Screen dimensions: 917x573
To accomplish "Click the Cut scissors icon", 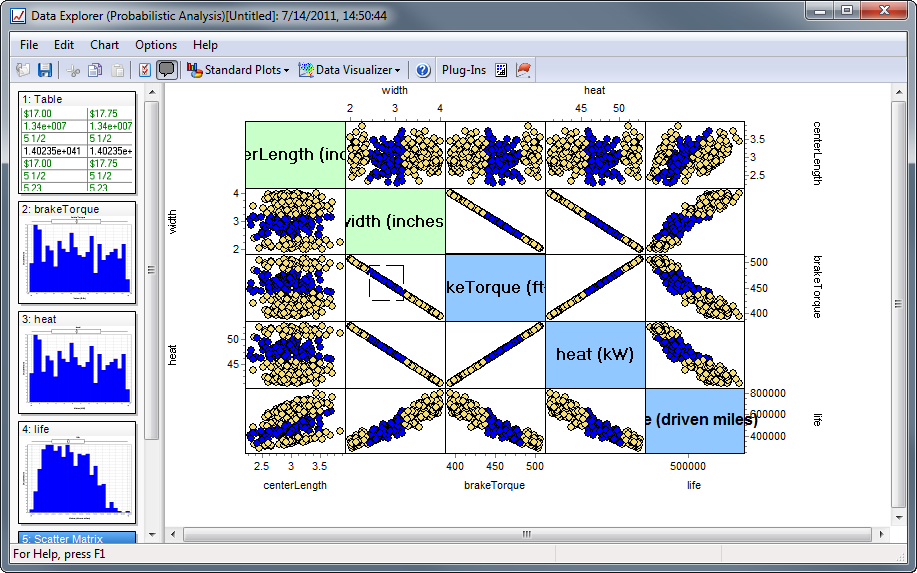I will coord(73,70).
